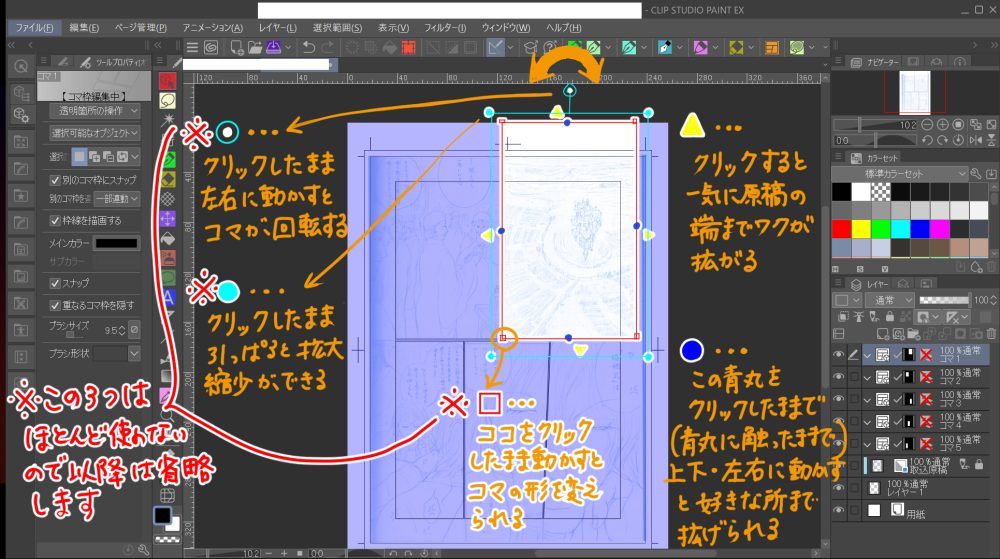This screenshot has width=1000, height=559.
Task: Click the New file icon in command bar
Action: click(237, 48)
